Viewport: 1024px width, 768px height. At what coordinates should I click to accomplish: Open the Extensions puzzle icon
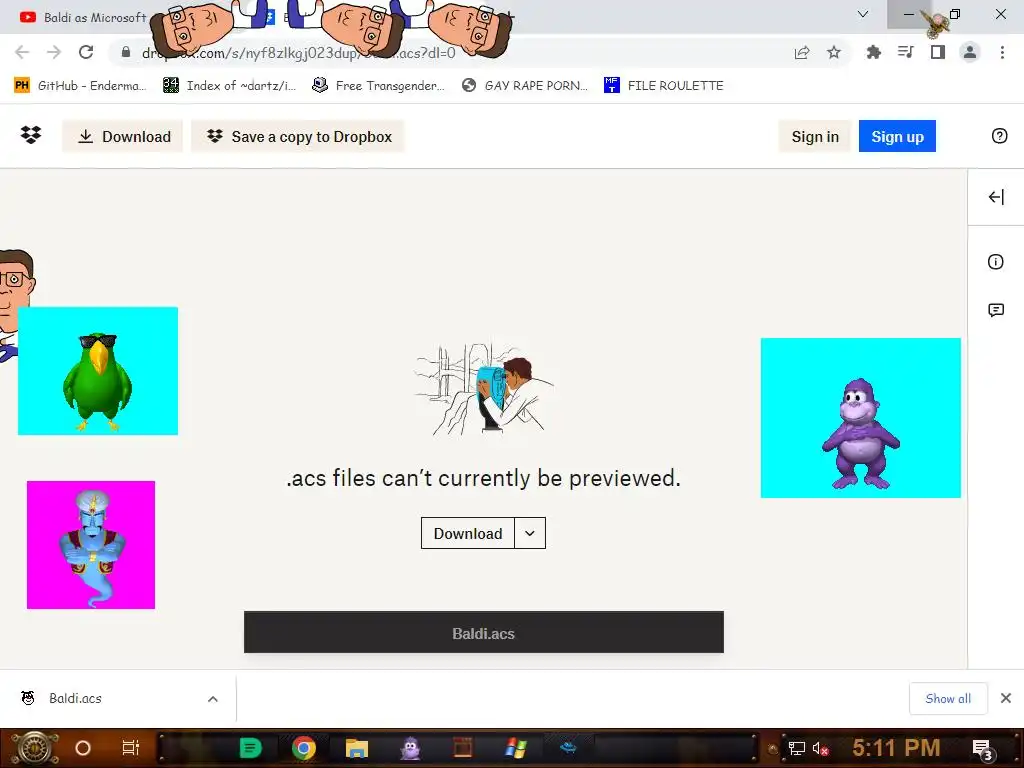pos(873,52)
